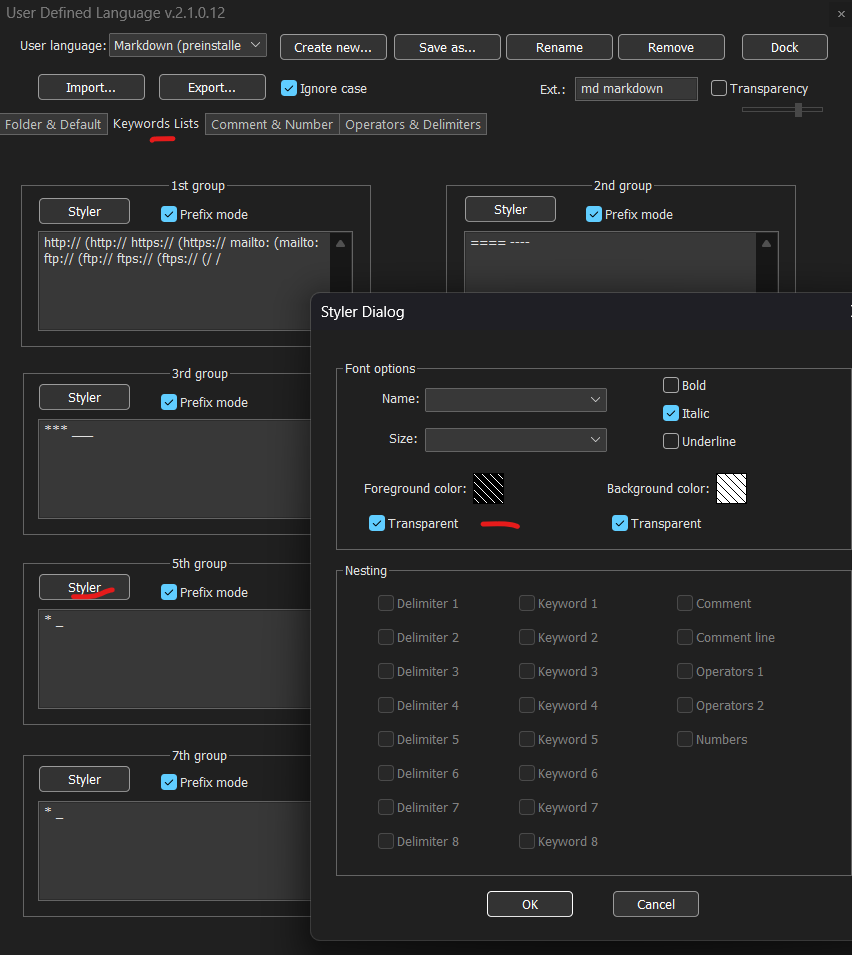The height and width of the screenshot is (955, 852).
Task: Switch to the Operators & Delimiters tab
Action: [412, 124]
